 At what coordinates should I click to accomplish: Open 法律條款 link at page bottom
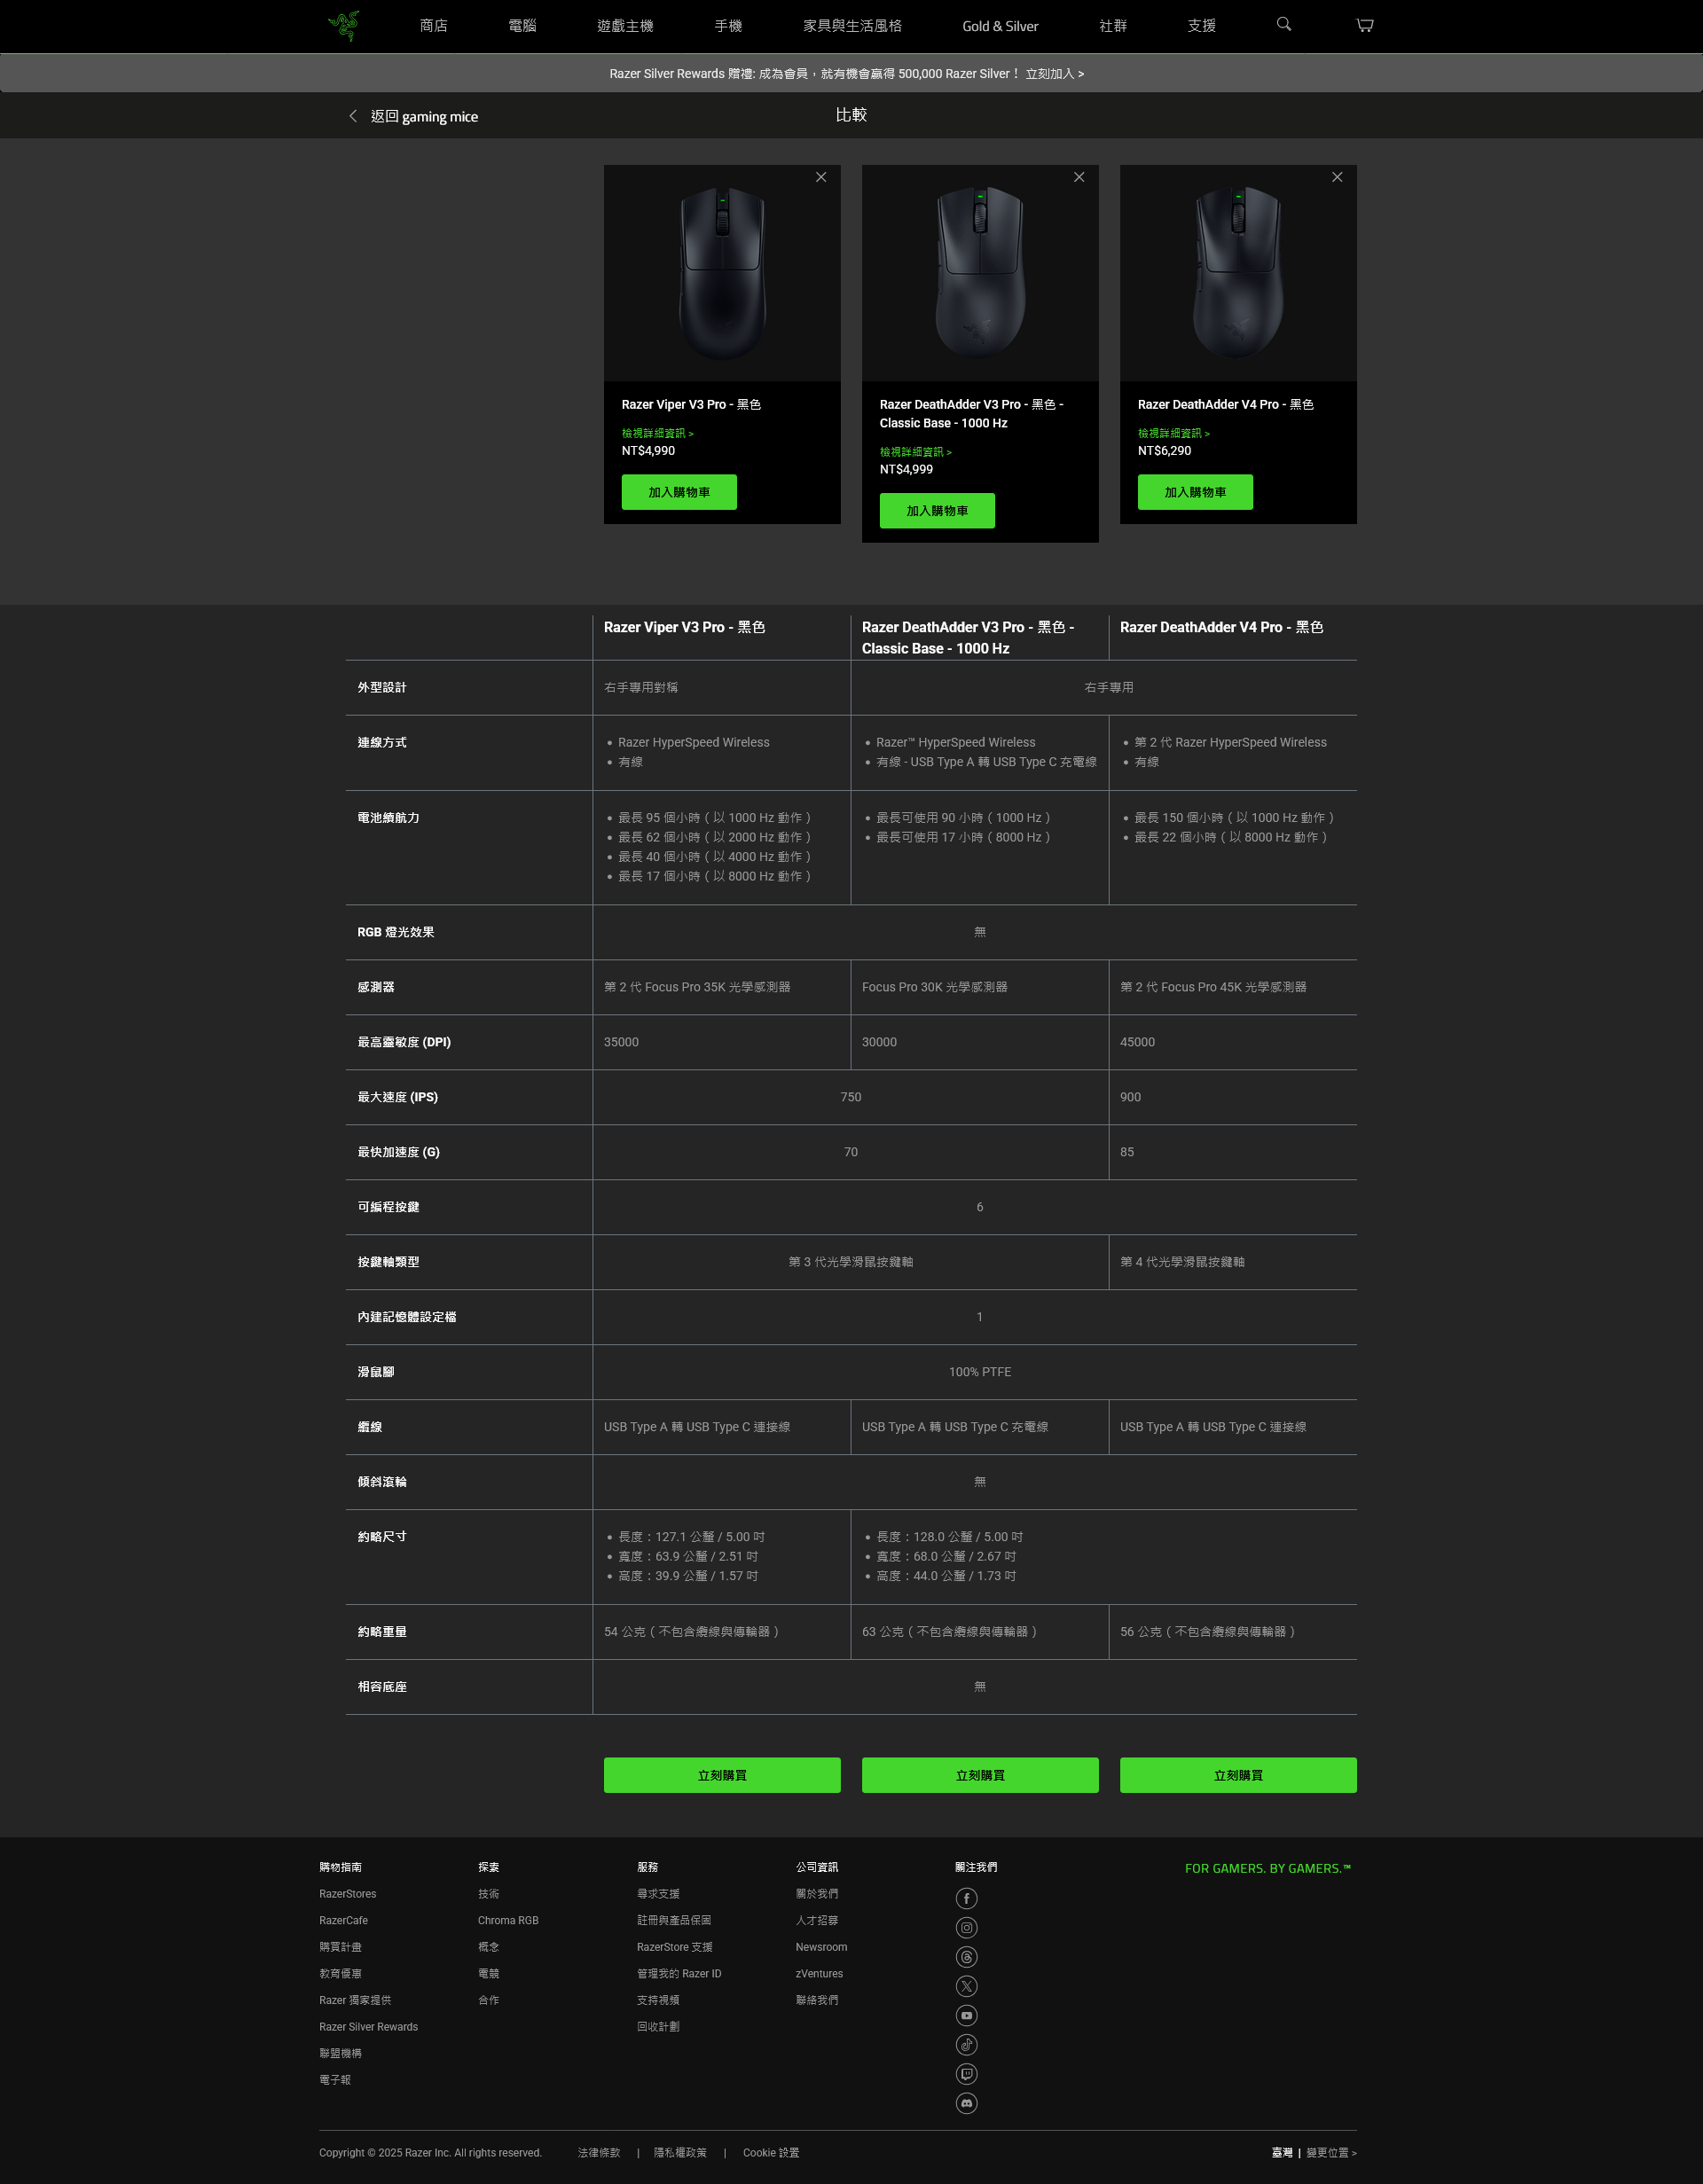click(599, 2153)
